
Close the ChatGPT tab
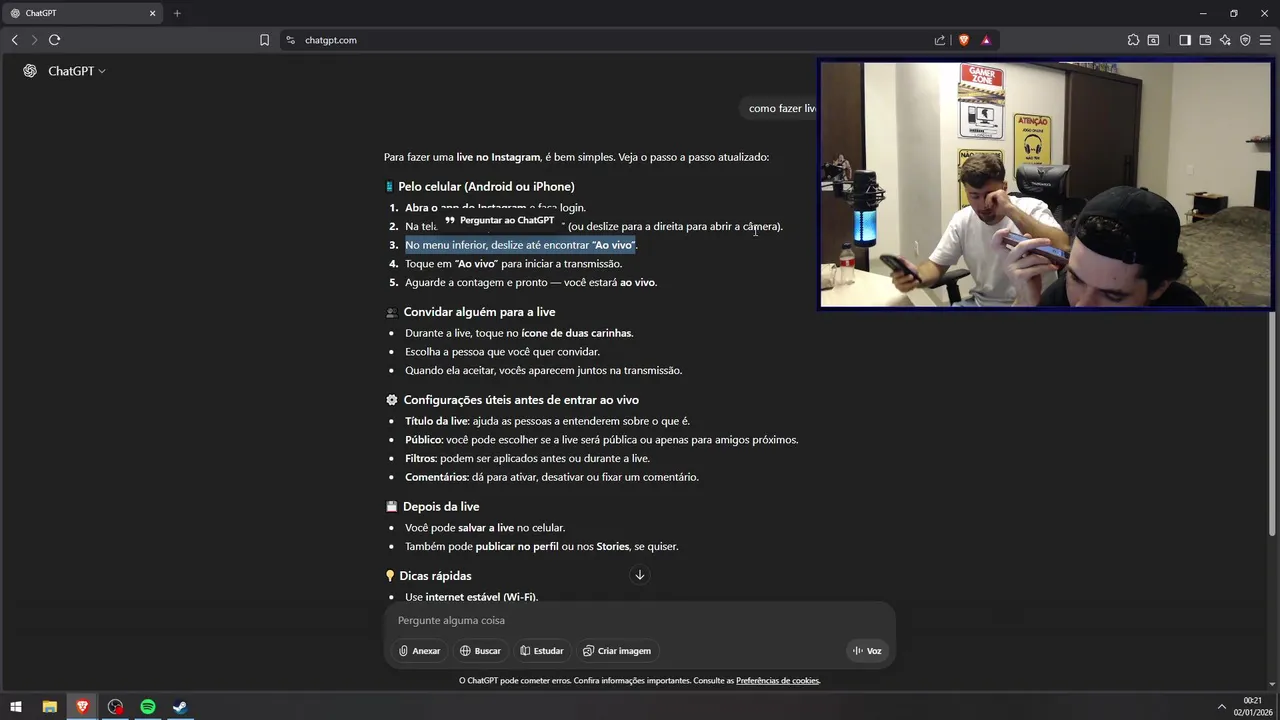pos(153,13)
